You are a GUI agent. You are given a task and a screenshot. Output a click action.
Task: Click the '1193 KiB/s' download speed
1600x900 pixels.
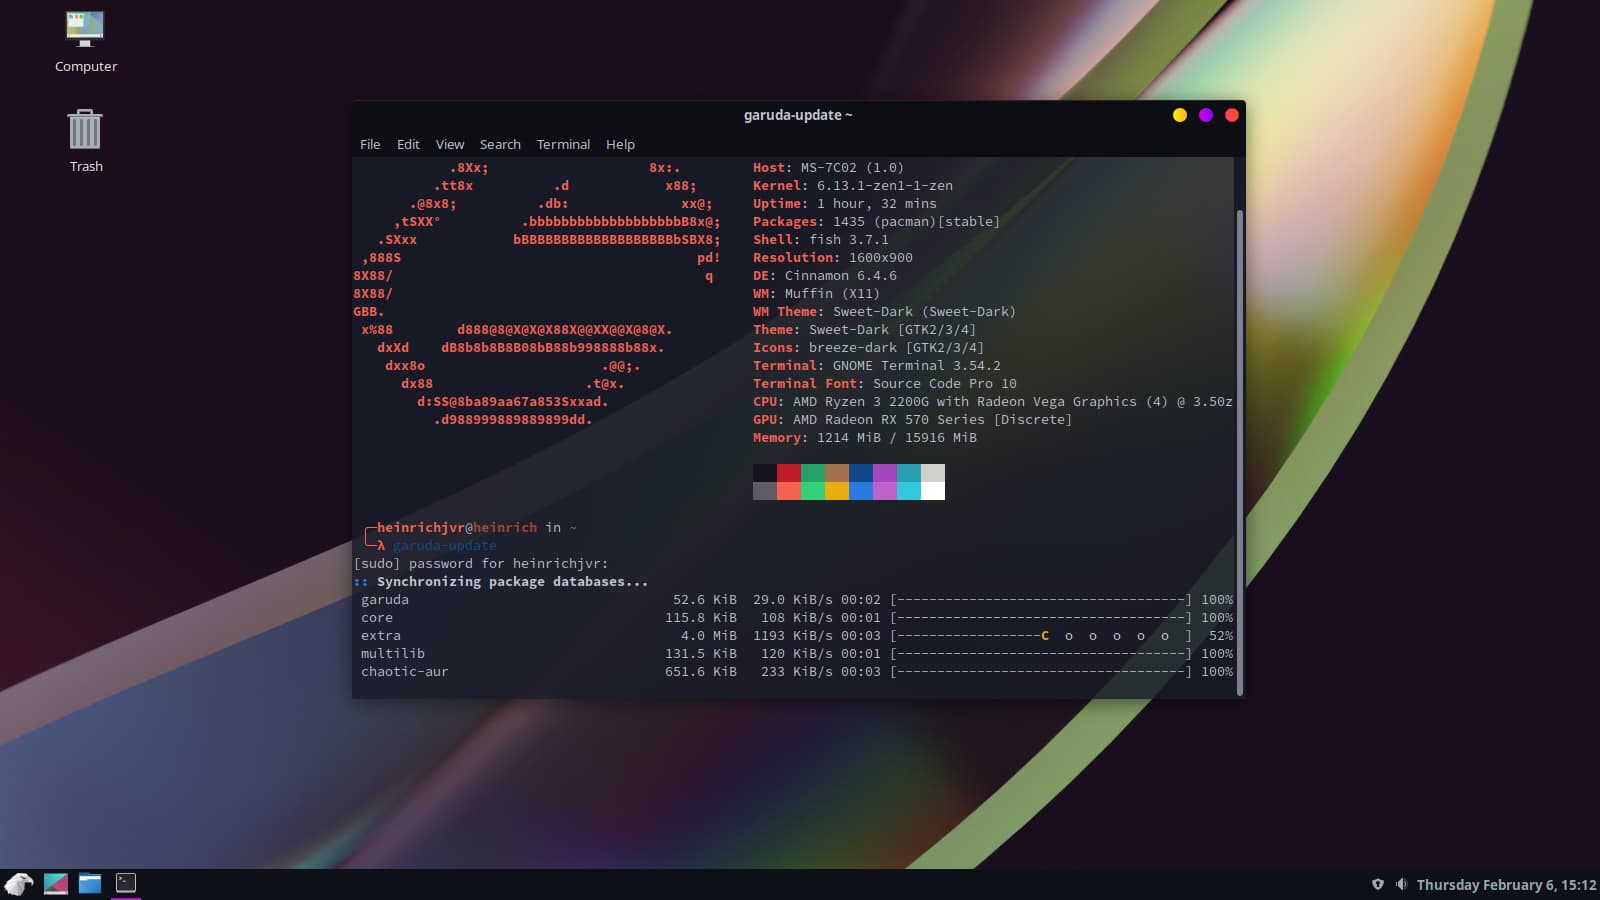(793, 636)
